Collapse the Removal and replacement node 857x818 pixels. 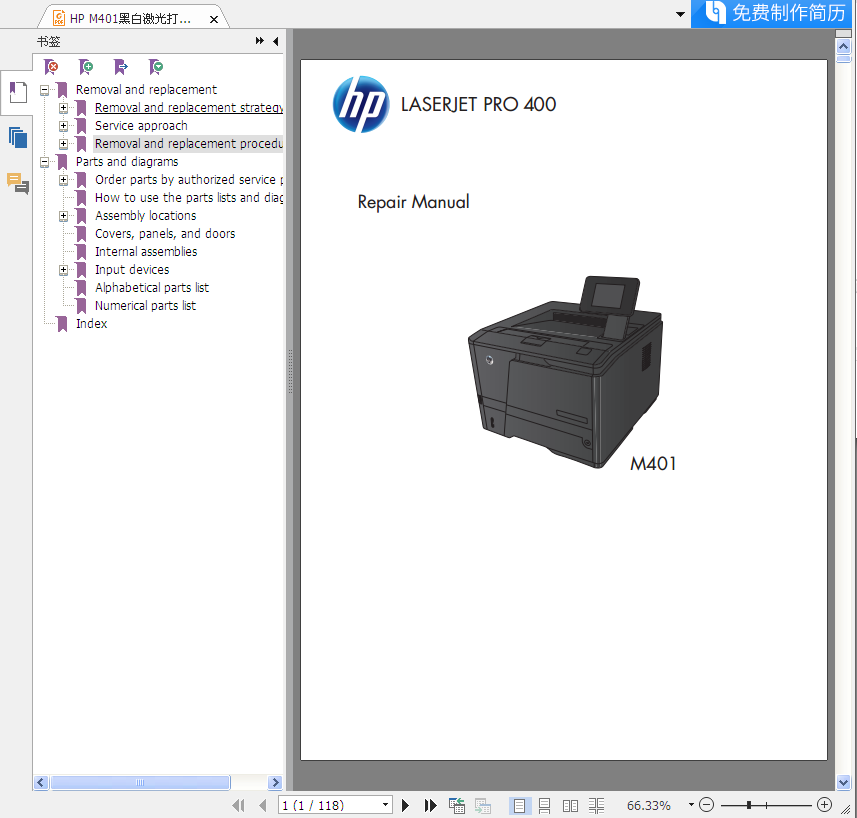coord(45,90)
